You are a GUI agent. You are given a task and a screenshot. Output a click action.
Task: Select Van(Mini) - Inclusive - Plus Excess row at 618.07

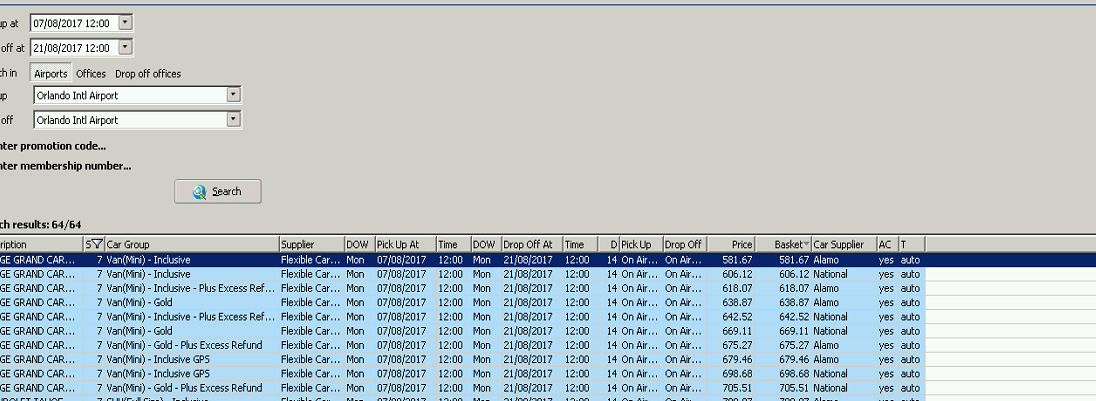[463, 288]
